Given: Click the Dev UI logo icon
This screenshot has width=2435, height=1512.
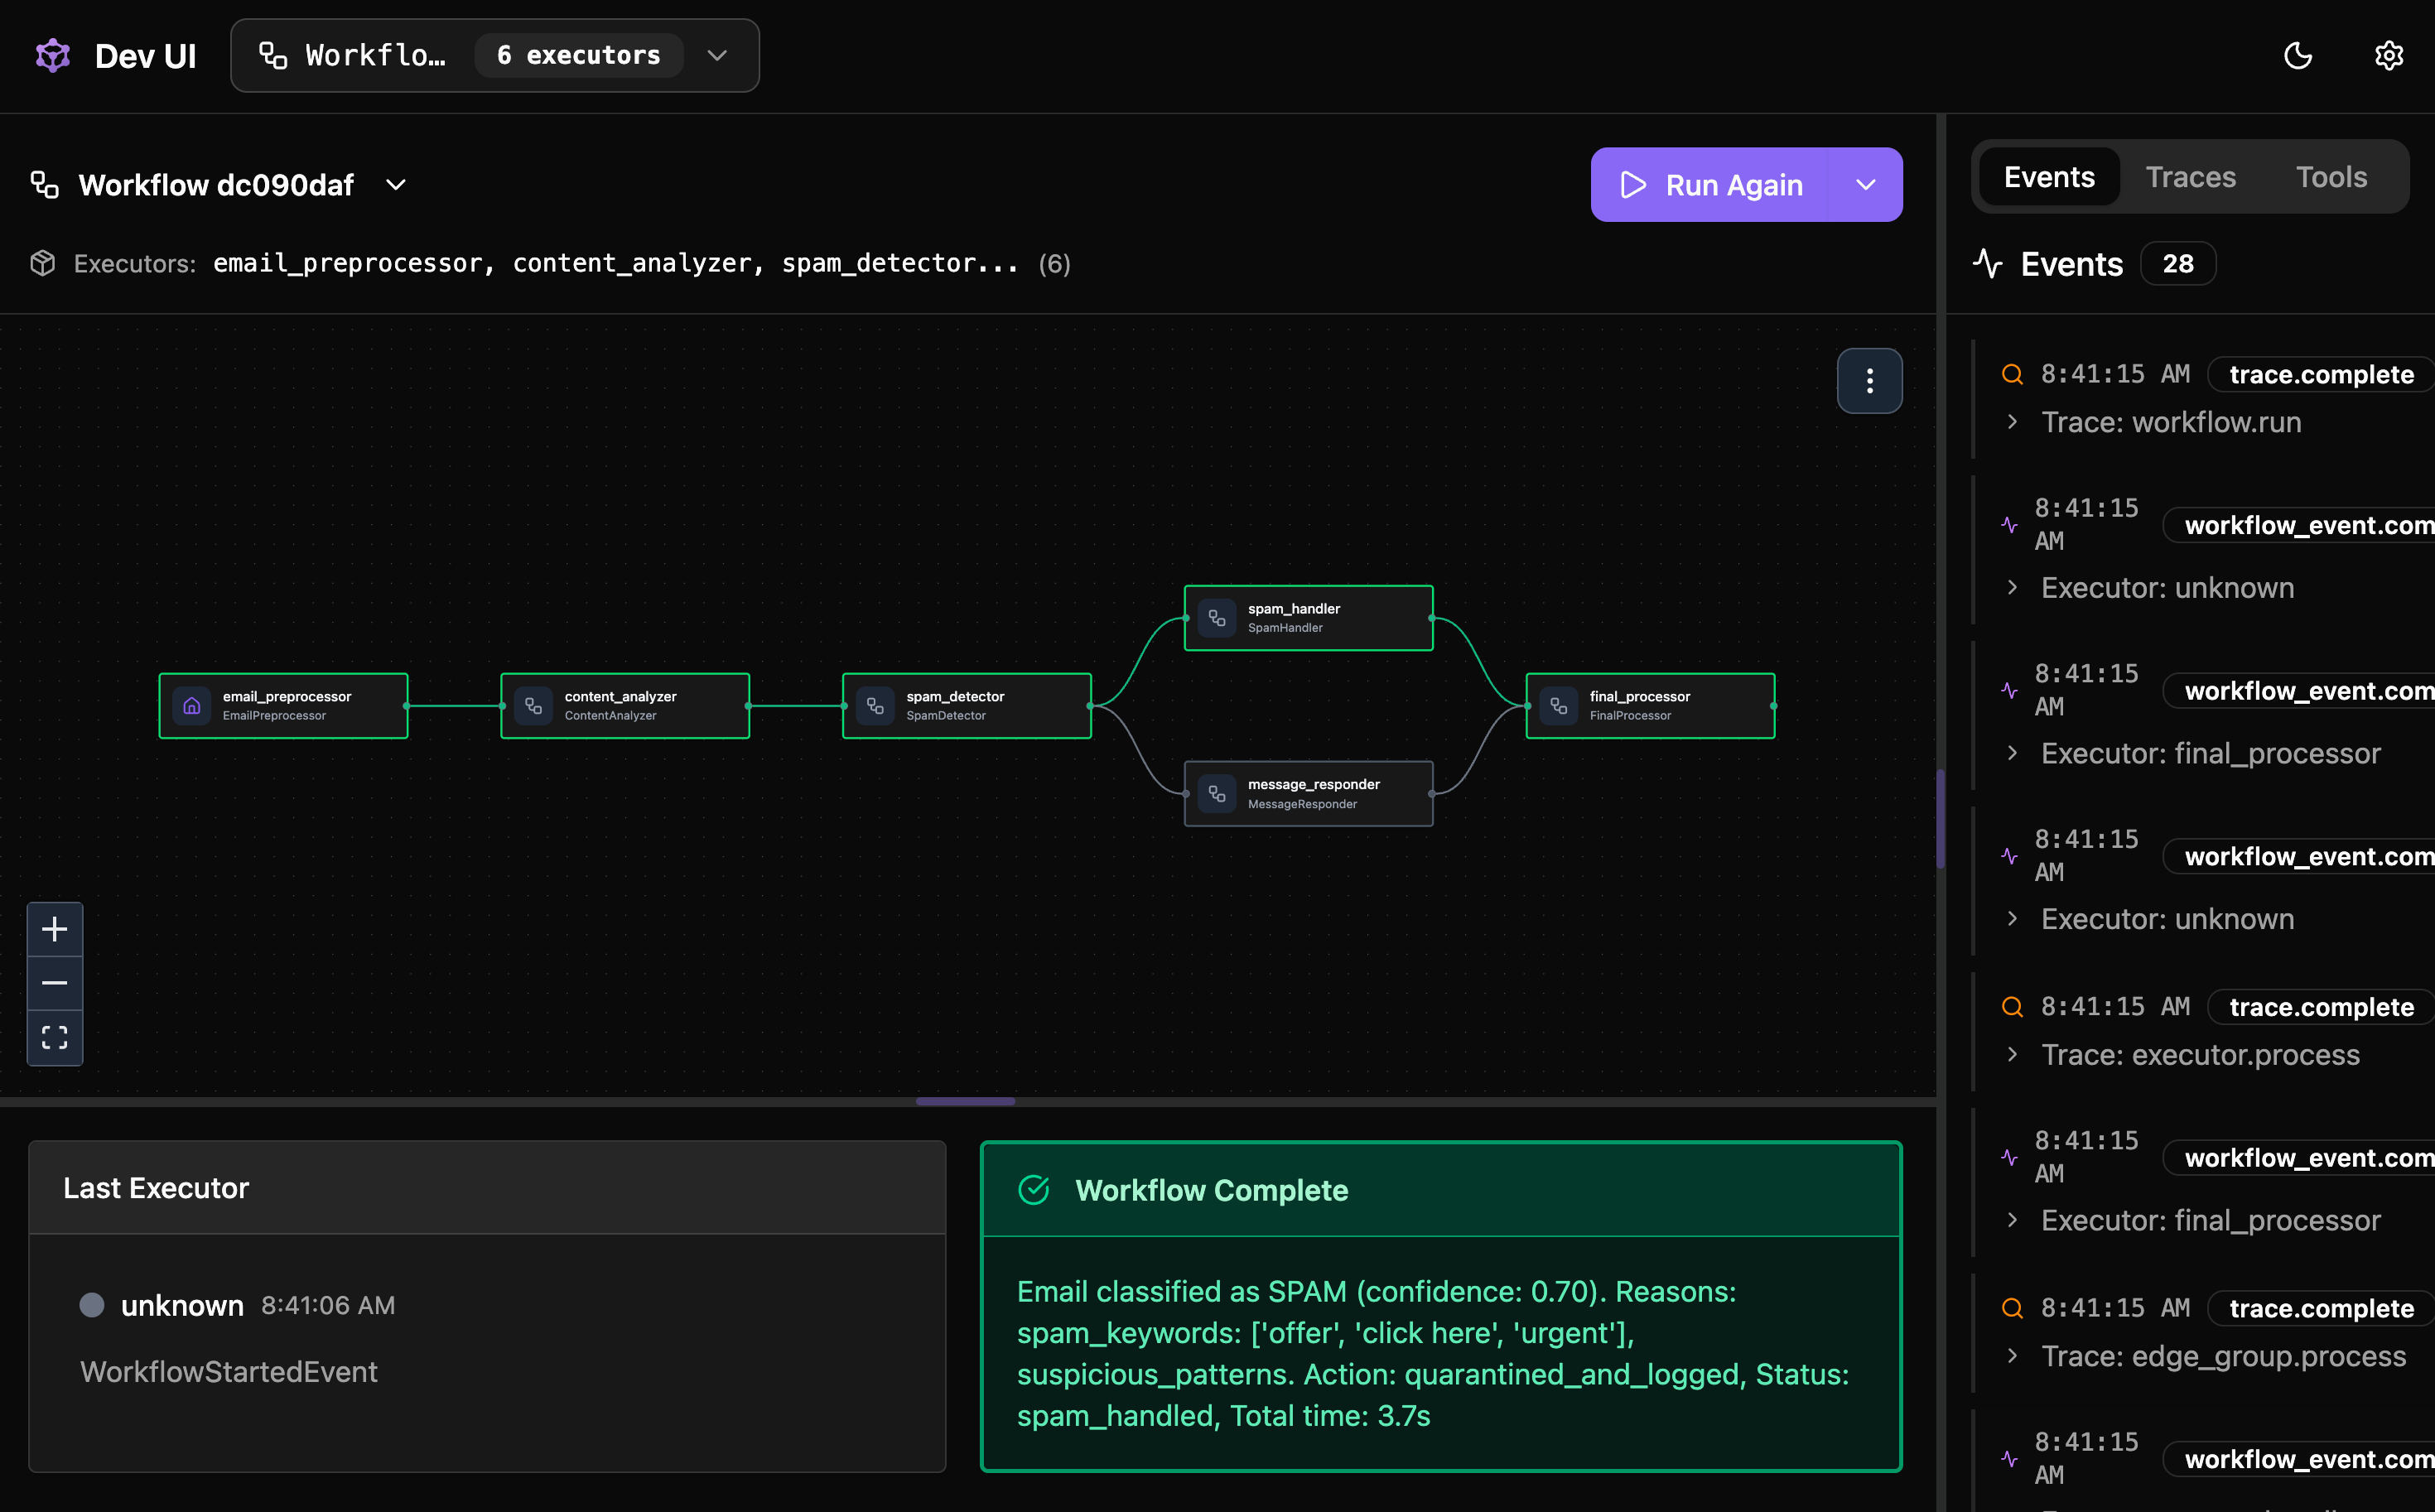Looking at the screenshot, I should [x=52, y=55].
